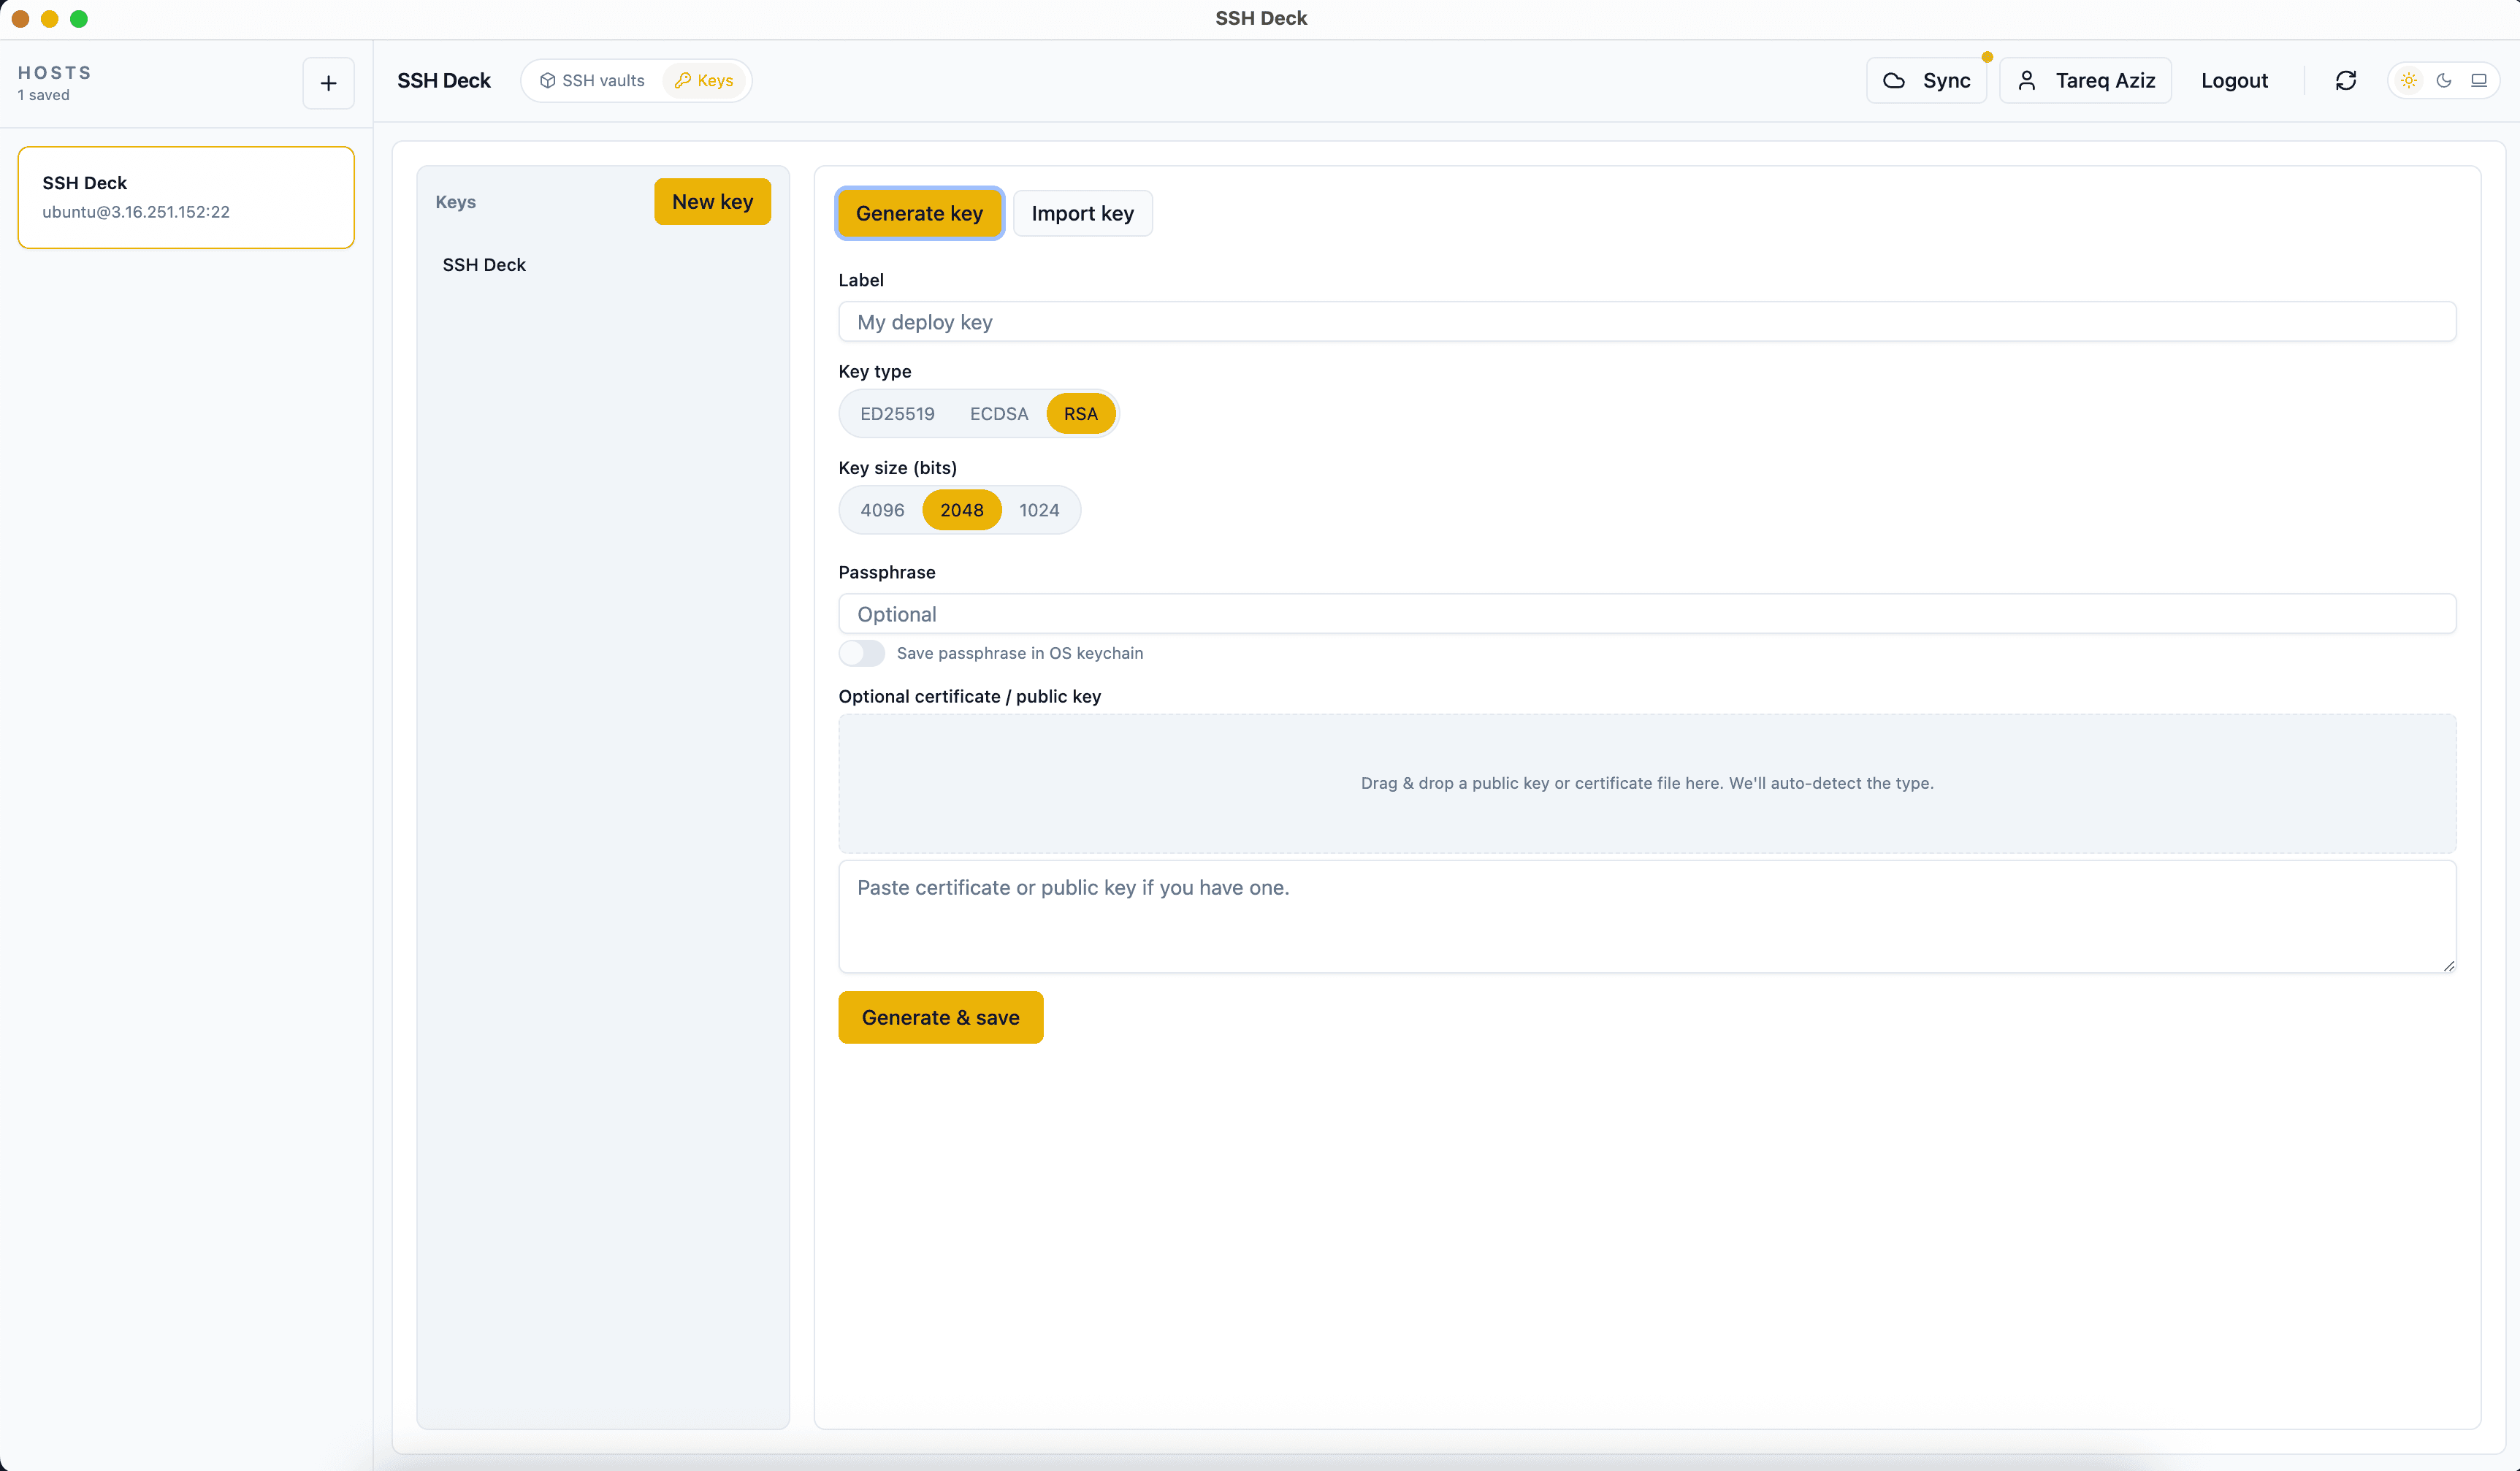This screenshot has height=1471, width=2520.
Task: Click the refresh icon in the header
Action: tap(2346, 80)
